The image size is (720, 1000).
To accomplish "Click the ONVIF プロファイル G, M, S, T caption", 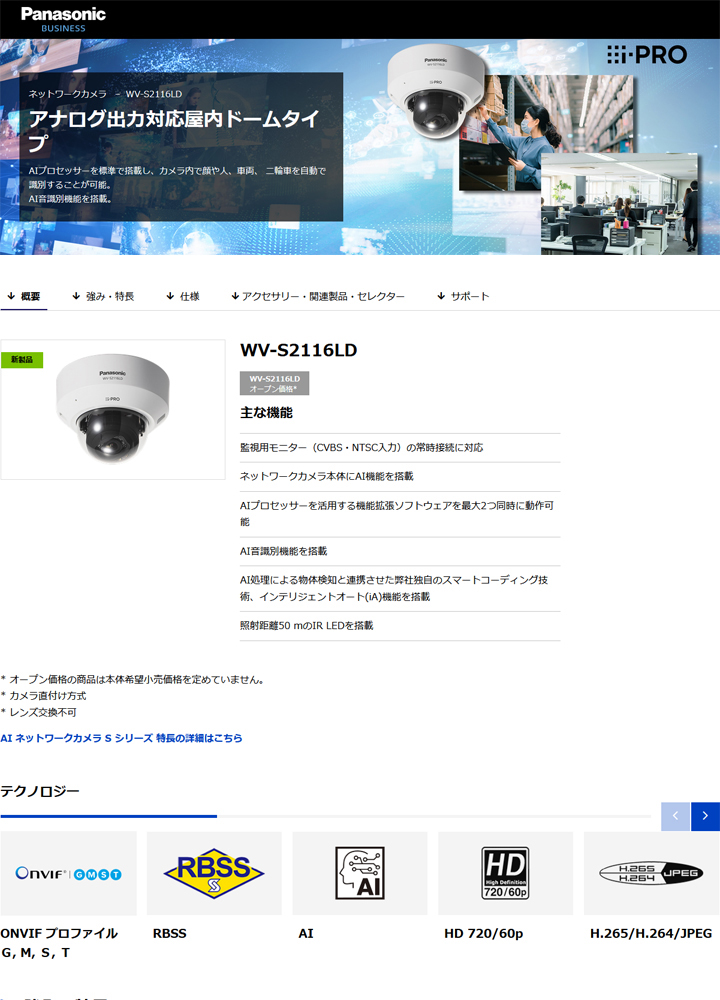I will click(x=59, y=942).
